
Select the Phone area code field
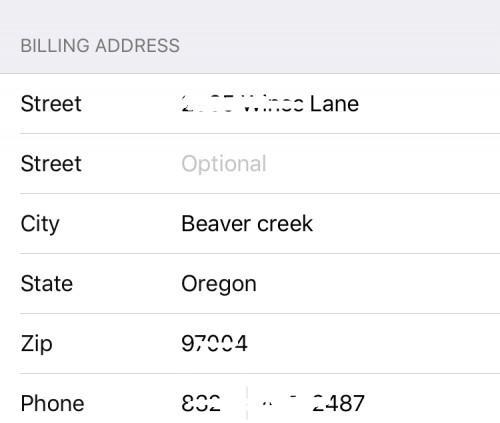[x=213, y=403]
